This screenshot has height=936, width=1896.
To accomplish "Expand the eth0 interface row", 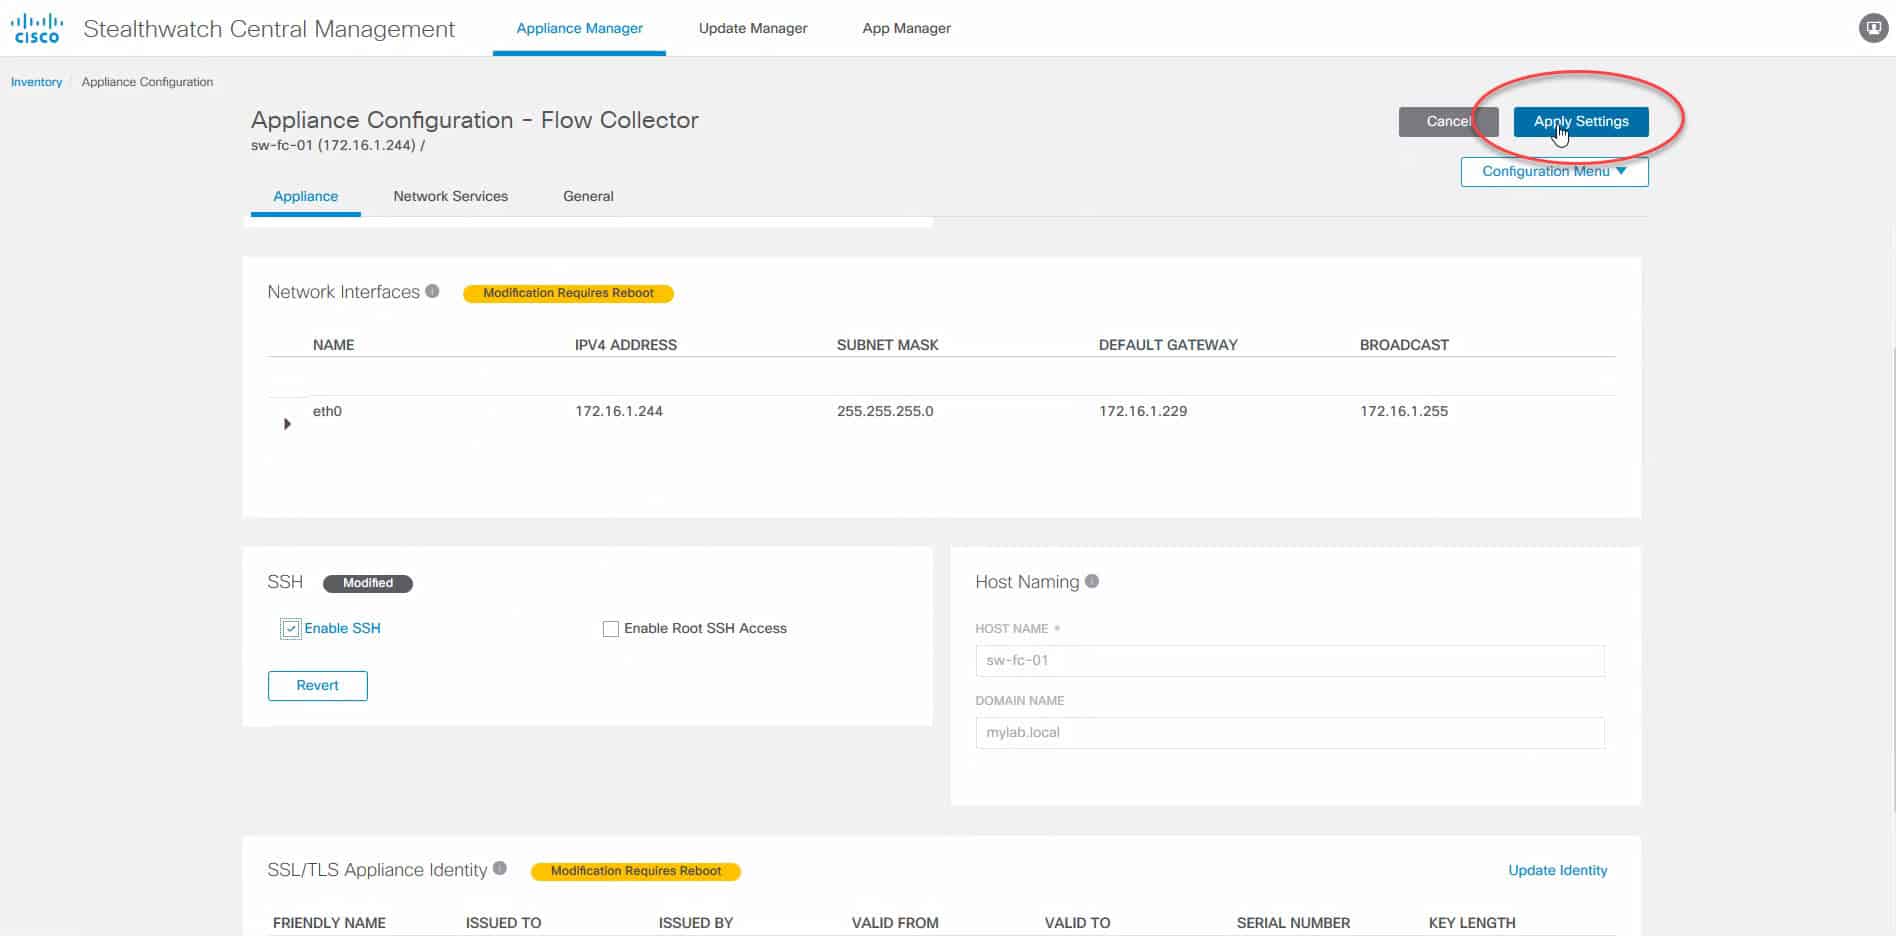I will 287,424.
